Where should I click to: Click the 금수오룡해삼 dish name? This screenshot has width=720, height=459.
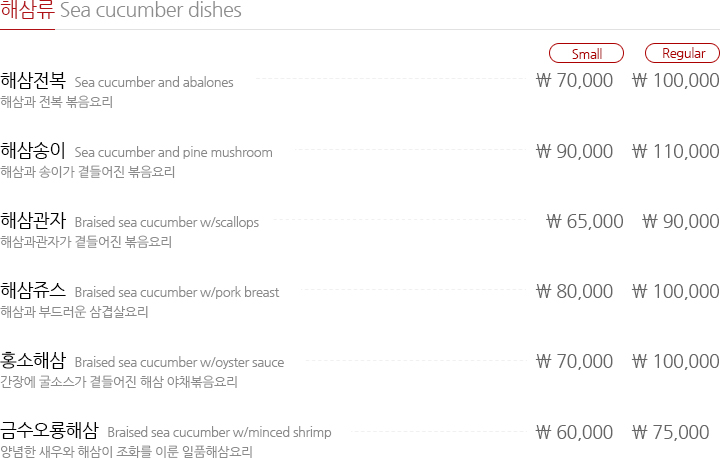50,431
